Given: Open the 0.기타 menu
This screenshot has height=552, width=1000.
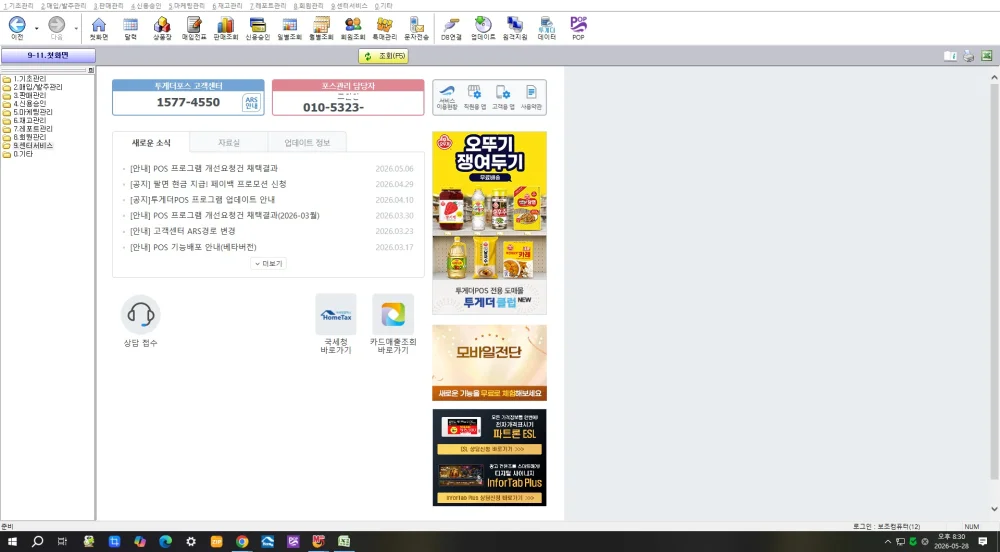Looking at the screenshot, I should pyautogui.click(x=383, y=6).
